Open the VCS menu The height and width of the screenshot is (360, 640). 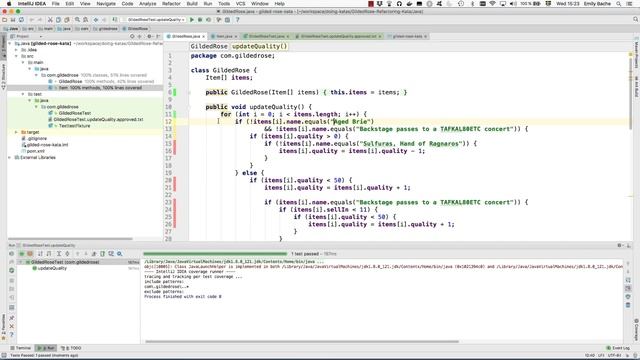pyautogui.click(x=241, y=4)
